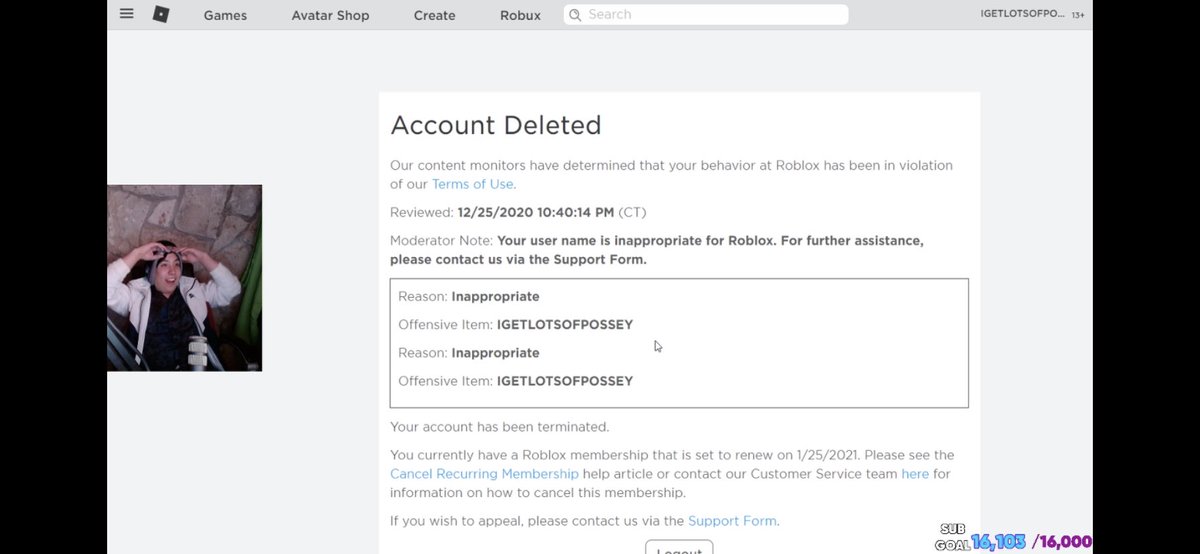Viewport: 1200px width, 554px height.
Task: Click the sub goal counter 16,103
Action: click(x=998, y=541)
